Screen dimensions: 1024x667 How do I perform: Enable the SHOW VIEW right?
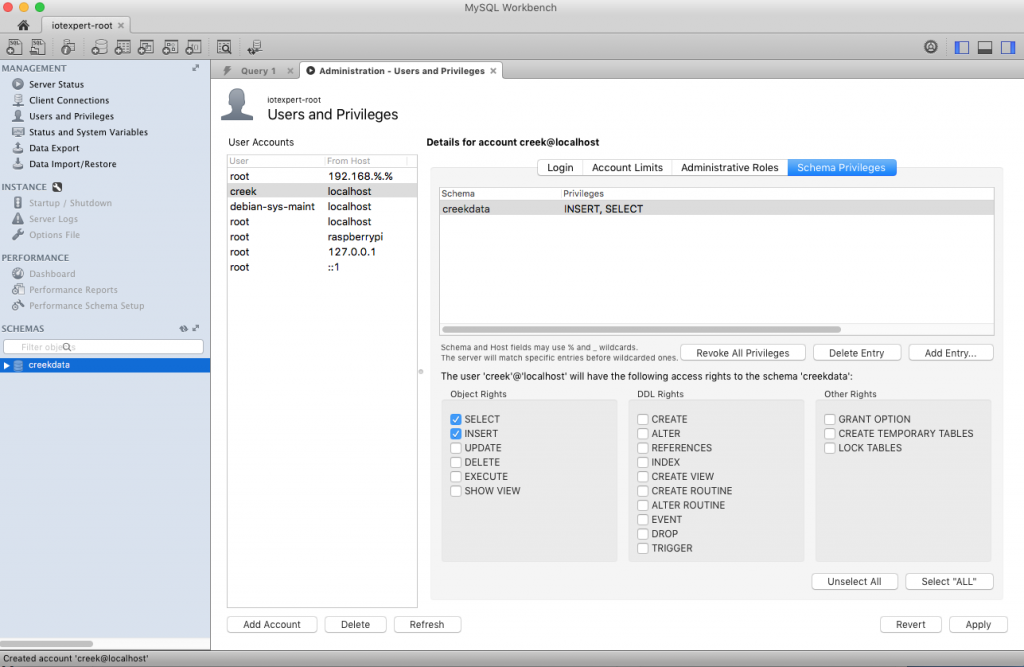pos(456,491)
